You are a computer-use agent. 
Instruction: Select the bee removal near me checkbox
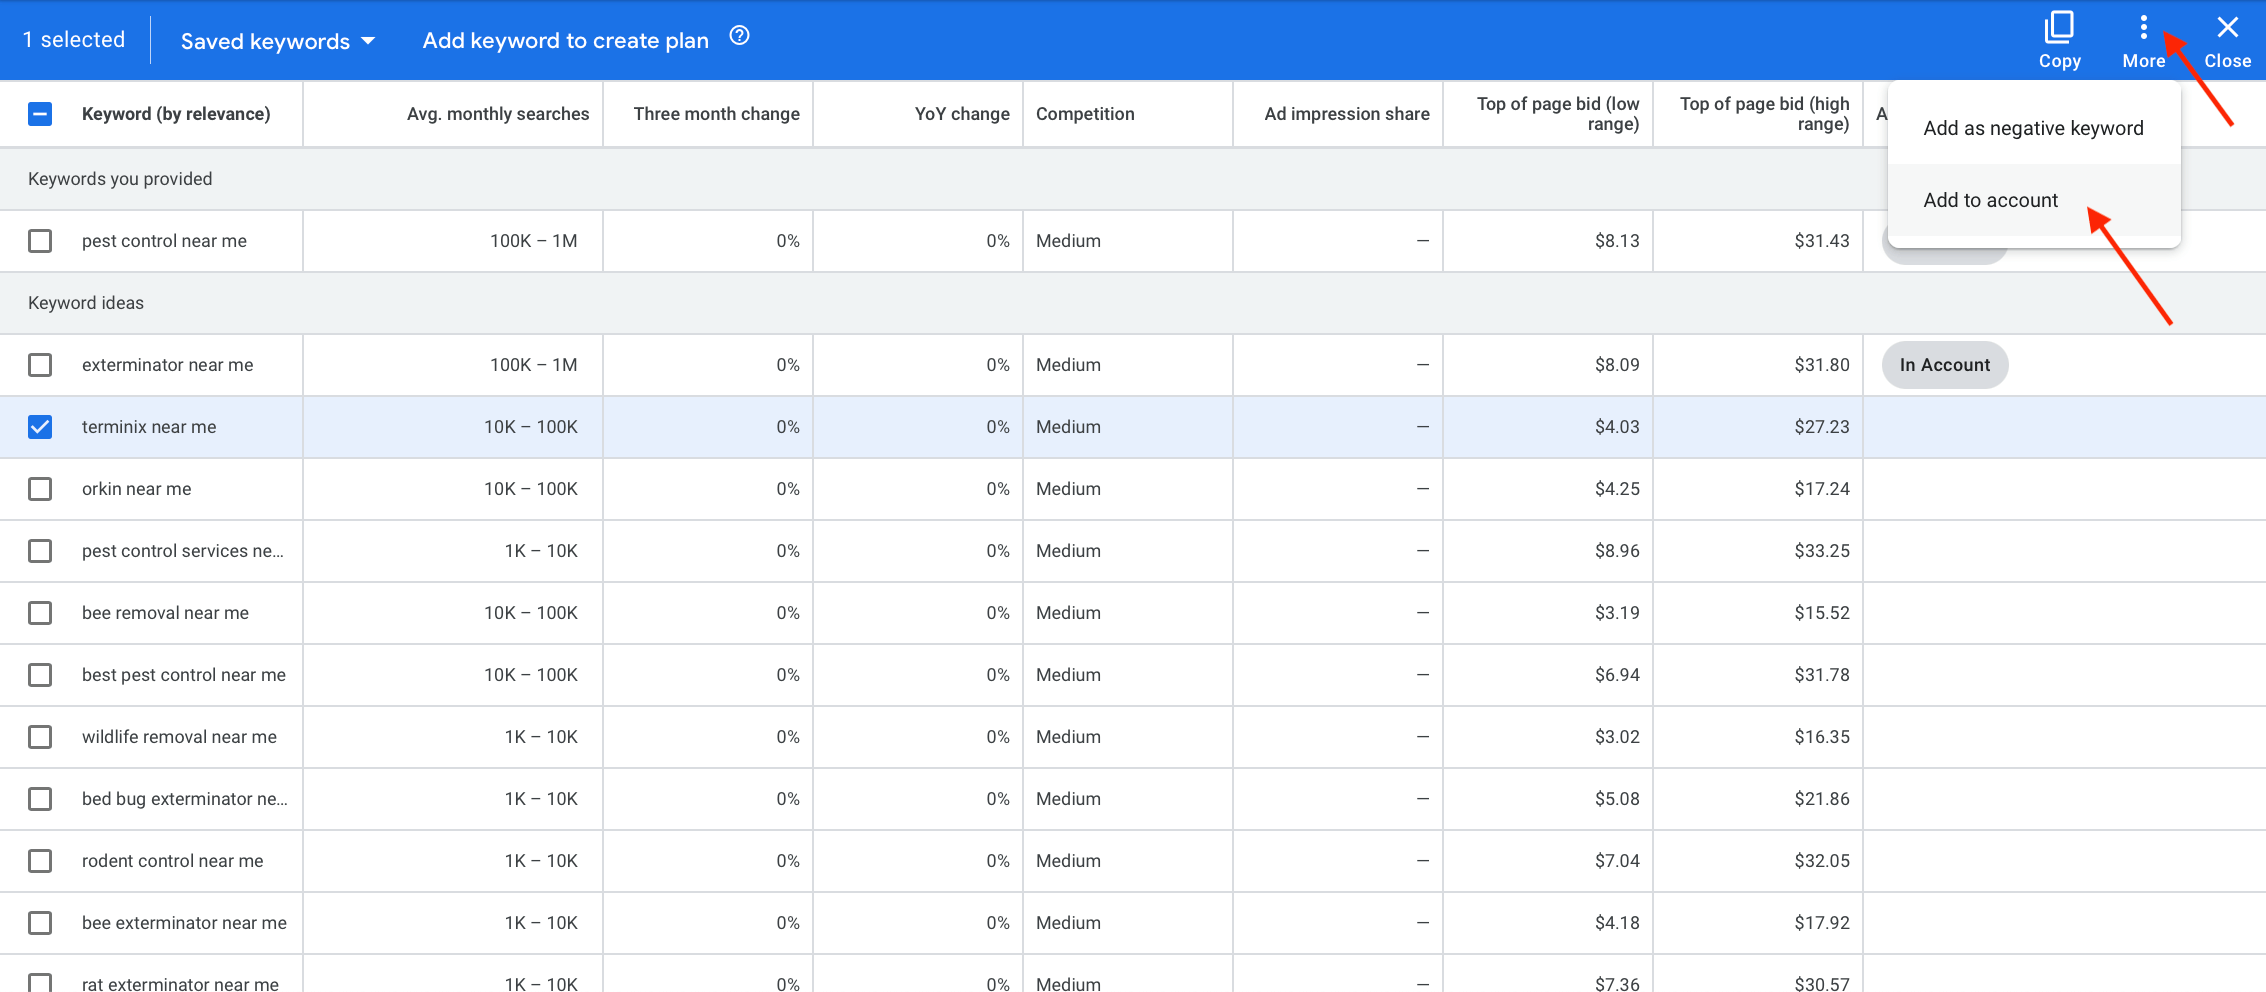point(40,613)
